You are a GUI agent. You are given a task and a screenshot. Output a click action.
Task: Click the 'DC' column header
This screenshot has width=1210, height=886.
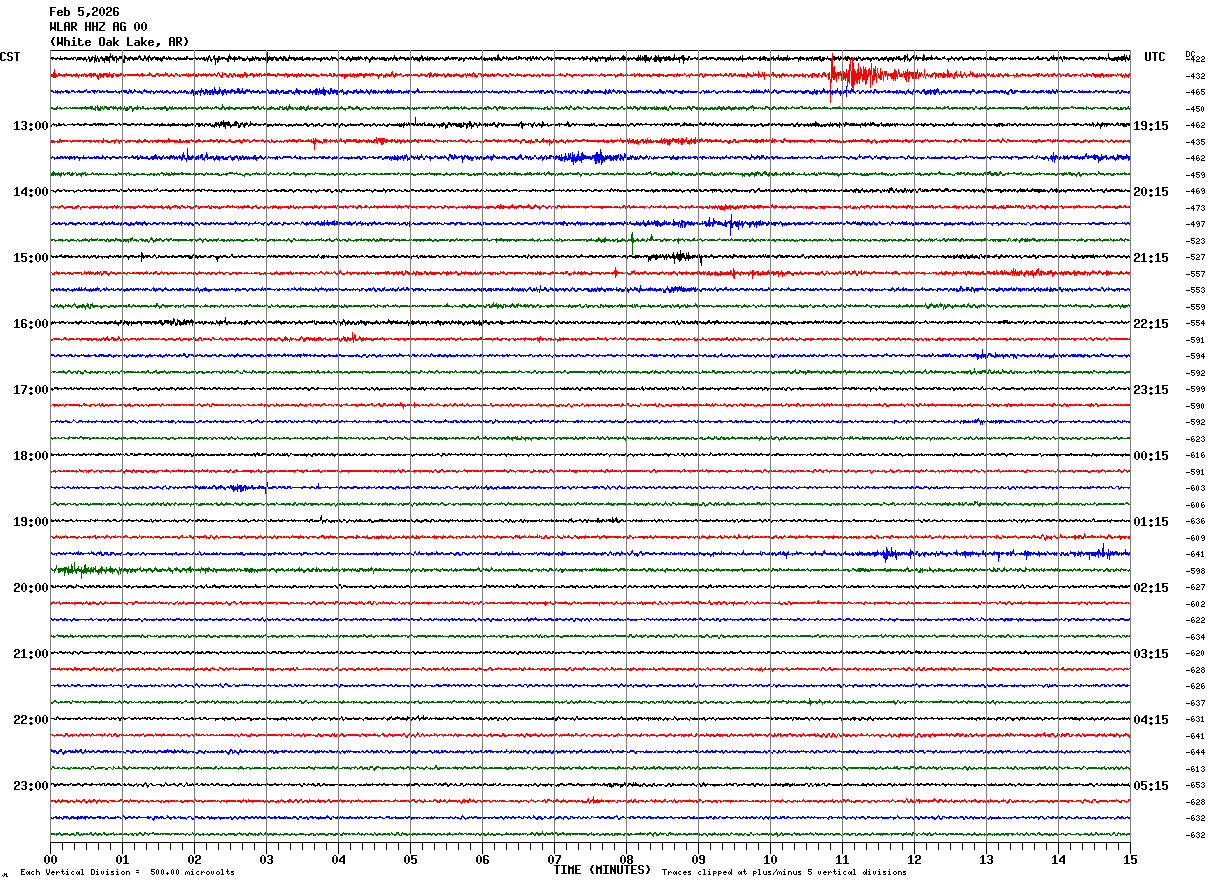coord(1190,54)
